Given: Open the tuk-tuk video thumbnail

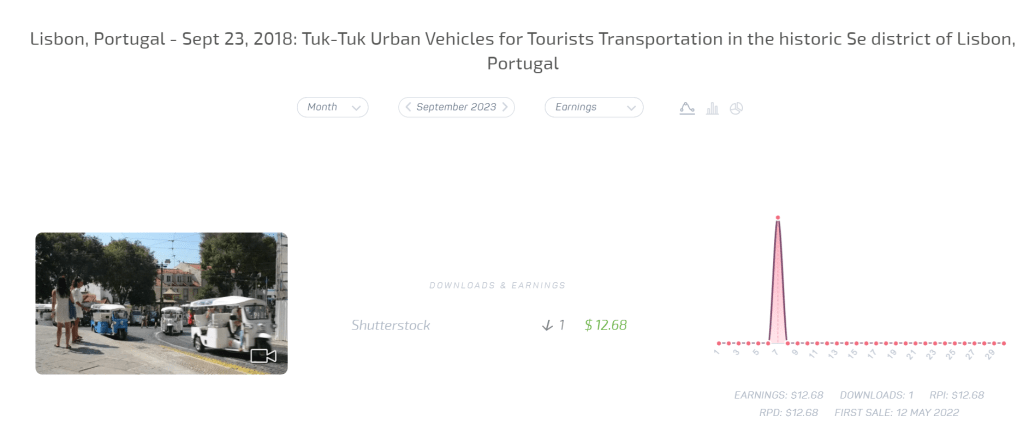Looking at the screenshot, I should (161, 303).
